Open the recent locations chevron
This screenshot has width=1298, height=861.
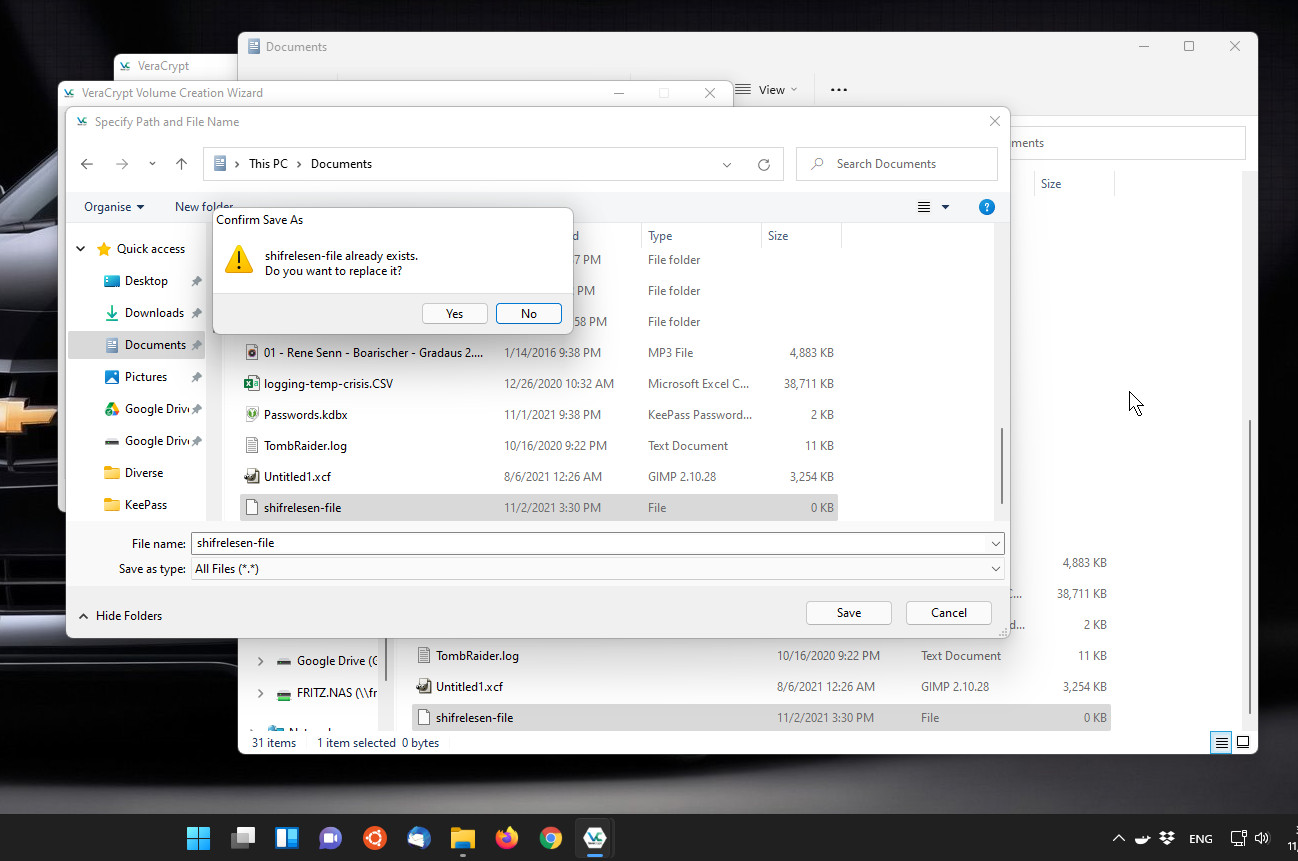point(152,164)
